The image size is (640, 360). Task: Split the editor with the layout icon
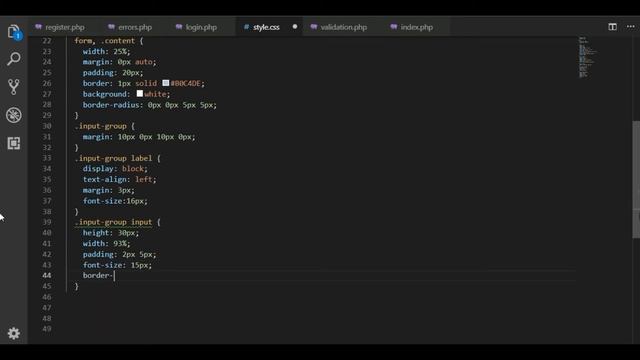(x=612, y=27)
